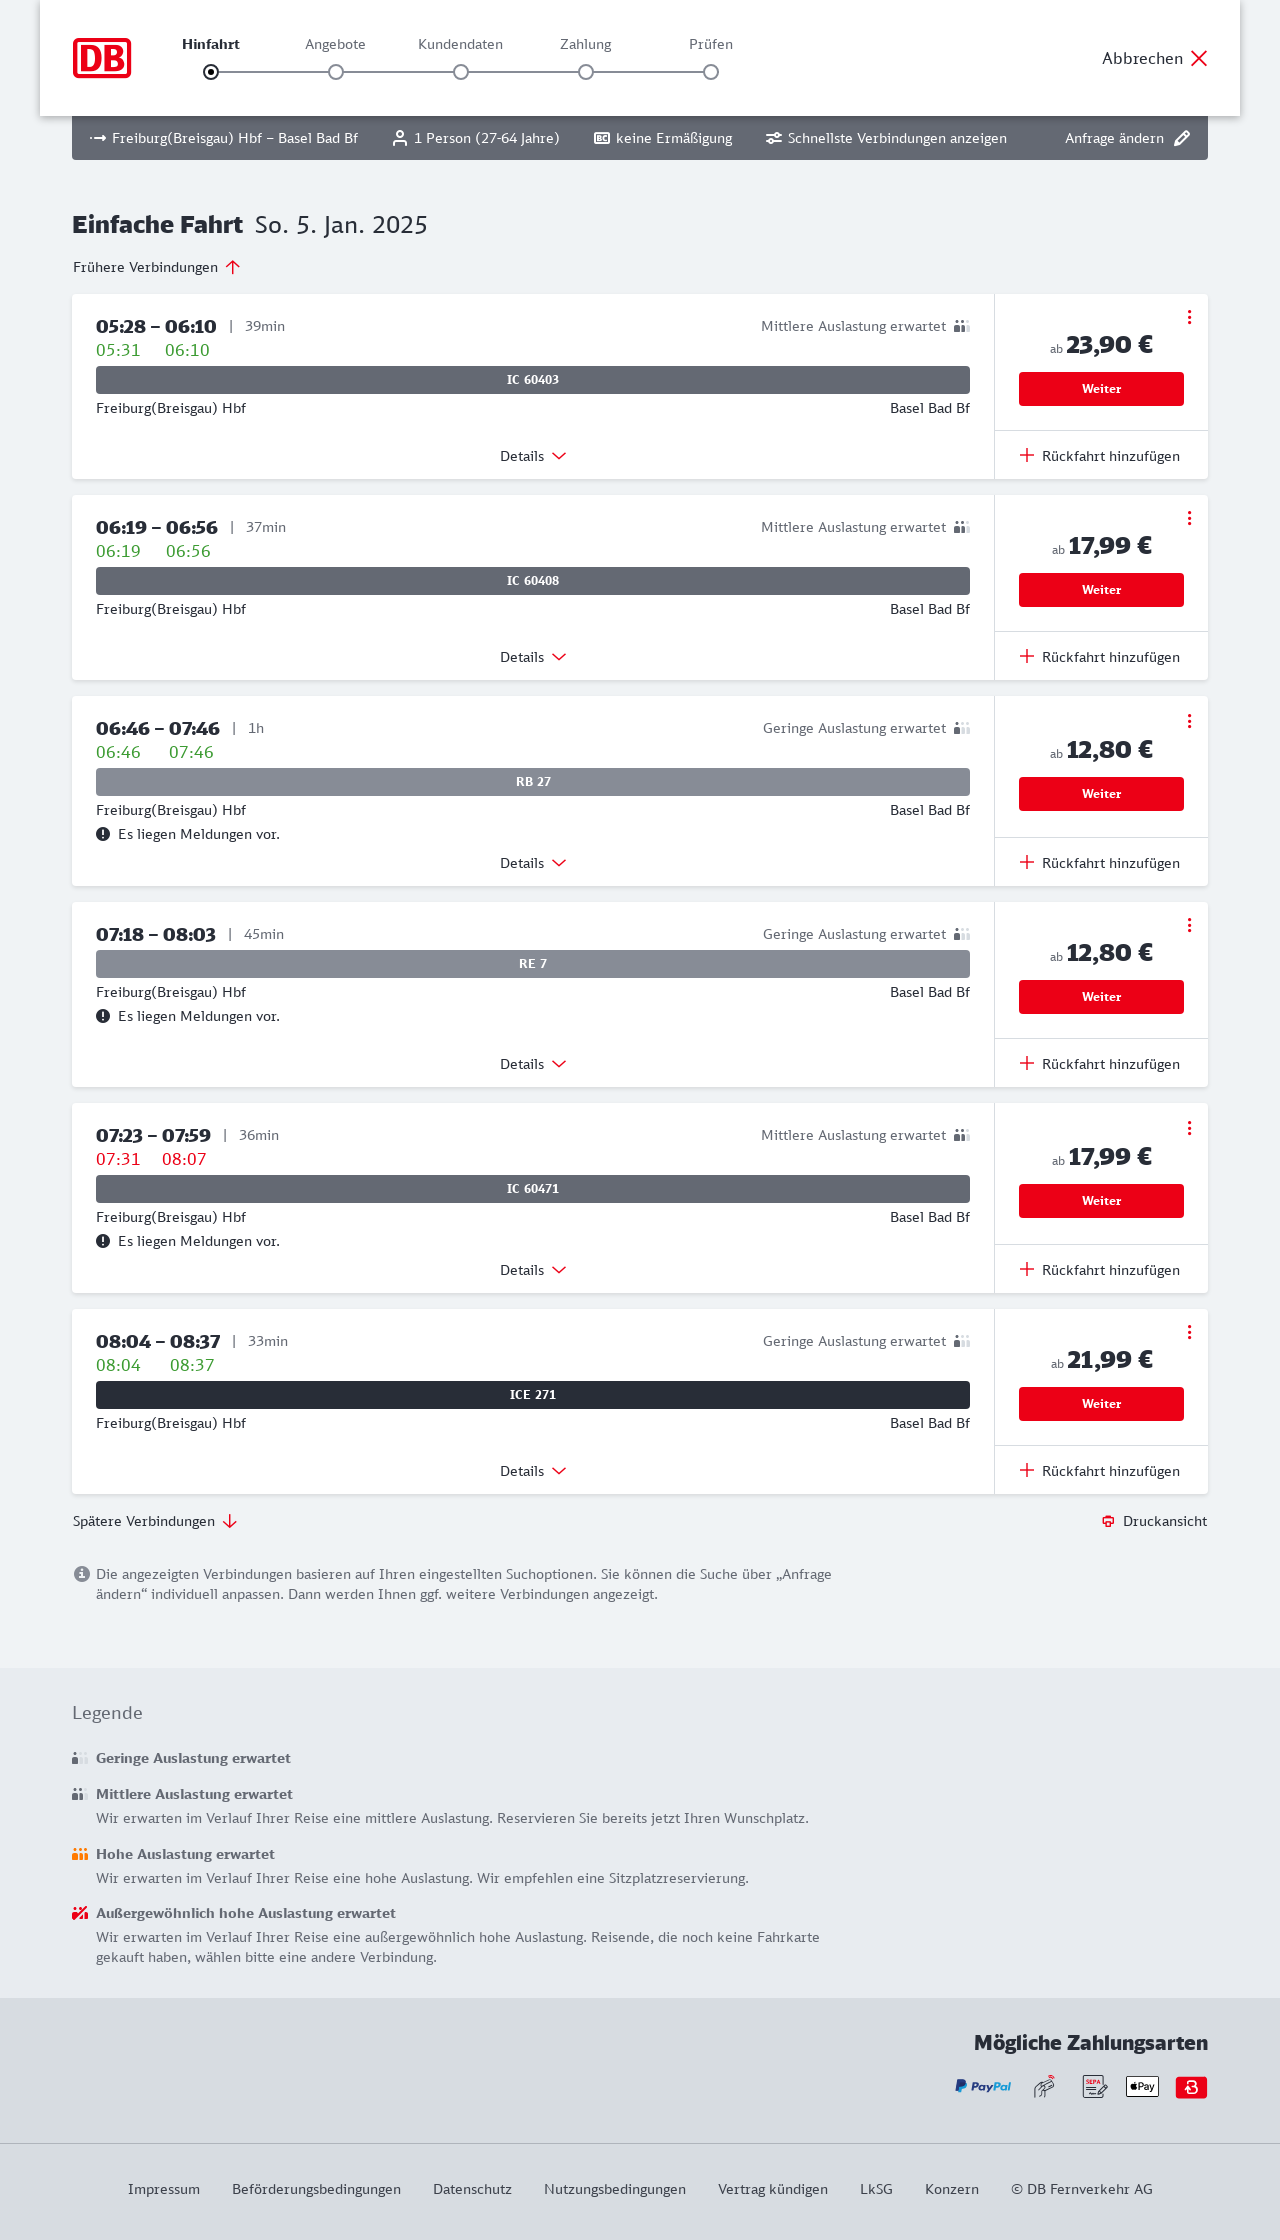Select the Zahlung step circle
This screenshot has height=2240, width=1280.
pyautogui.click(x=586, y=72)
